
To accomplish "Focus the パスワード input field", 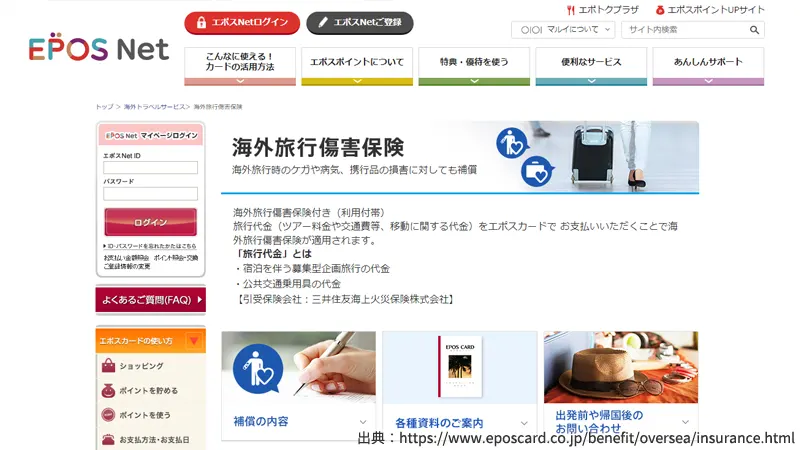I will tap(151, 193).
